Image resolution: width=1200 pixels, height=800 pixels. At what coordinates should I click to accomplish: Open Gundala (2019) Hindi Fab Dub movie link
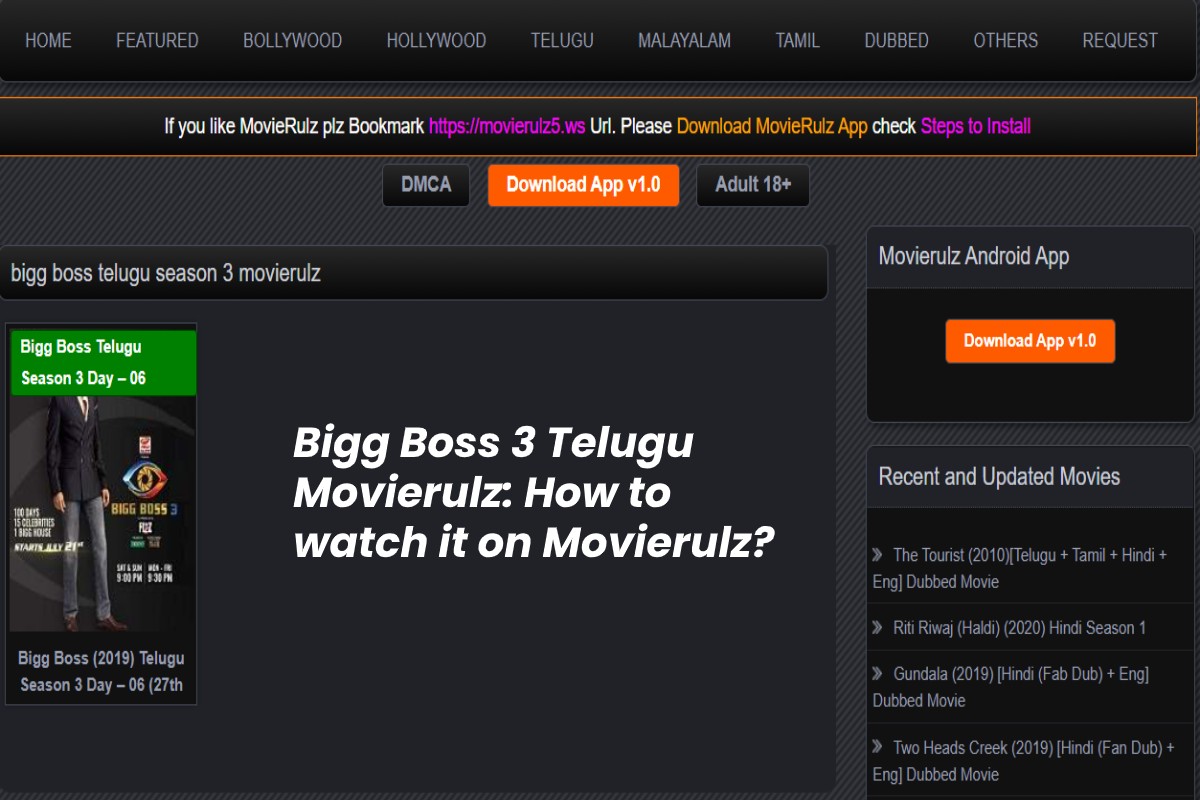[1010, 687]
